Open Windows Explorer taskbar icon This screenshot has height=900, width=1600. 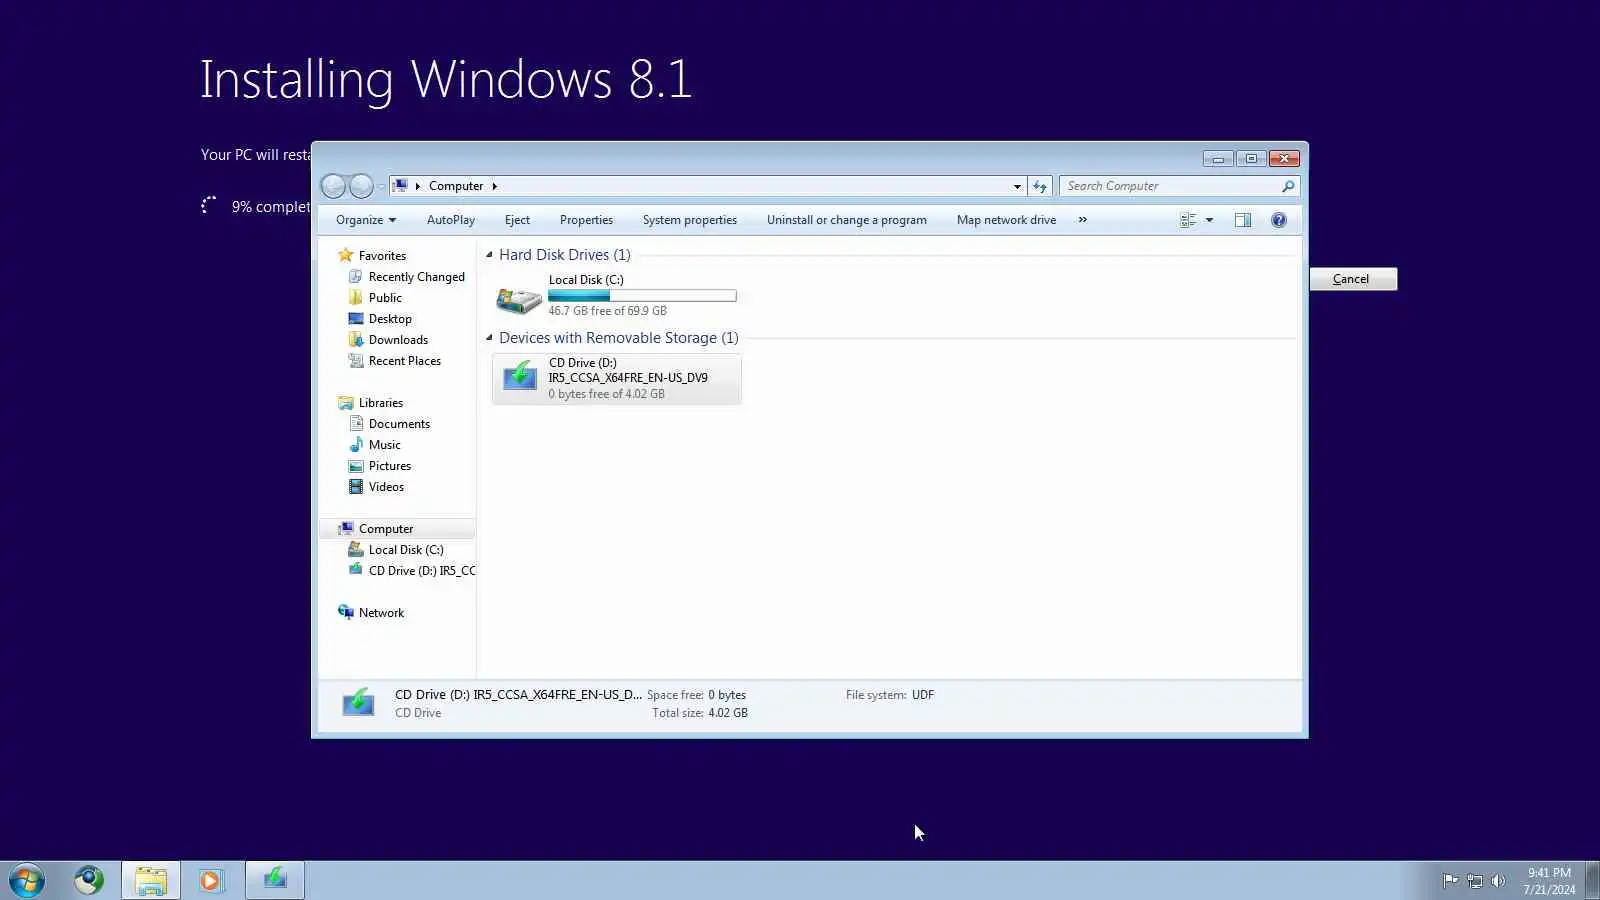151,881
